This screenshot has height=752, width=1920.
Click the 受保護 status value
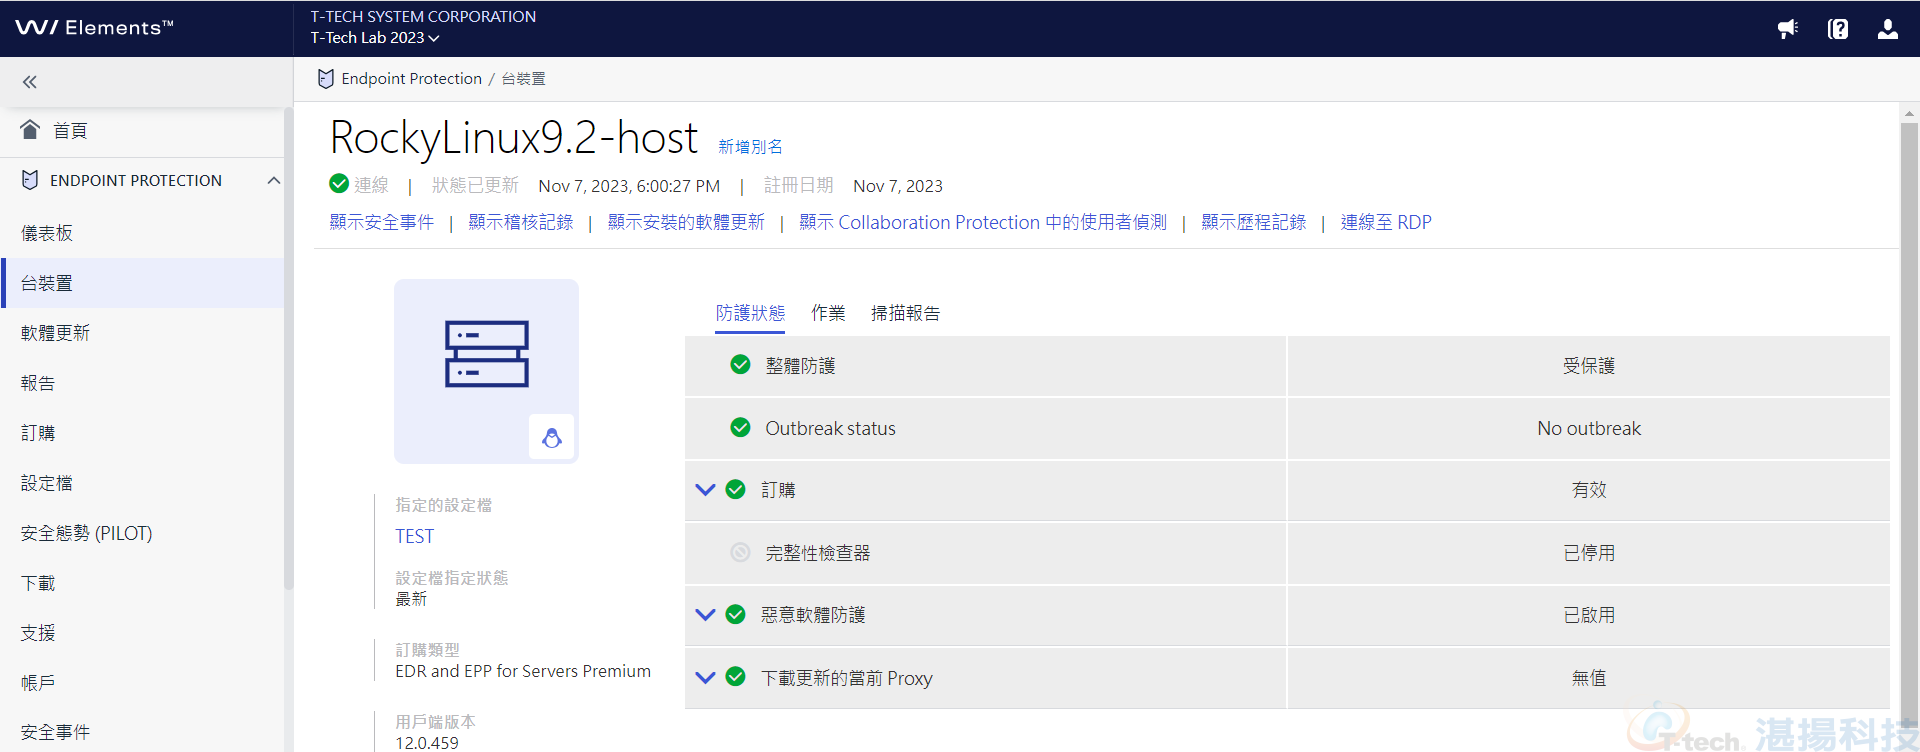[1588, 366]
